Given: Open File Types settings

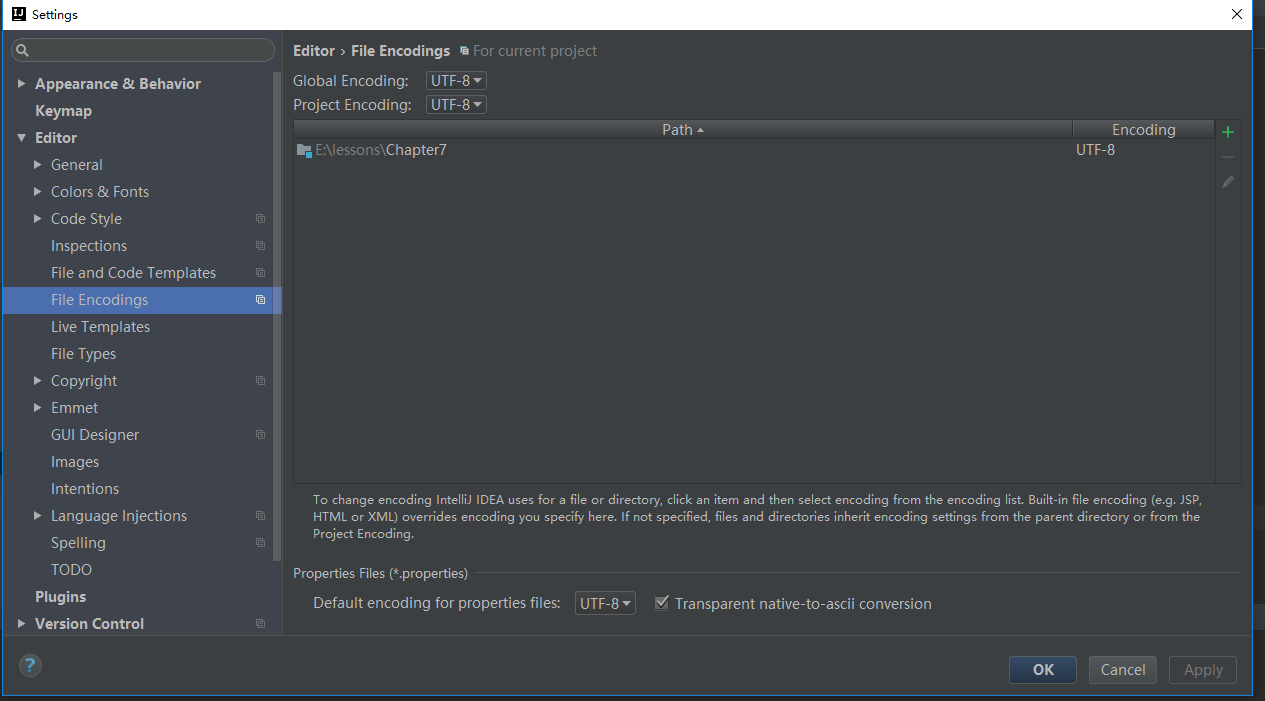Looking at the screenshot, I should [x=83, y=354].
